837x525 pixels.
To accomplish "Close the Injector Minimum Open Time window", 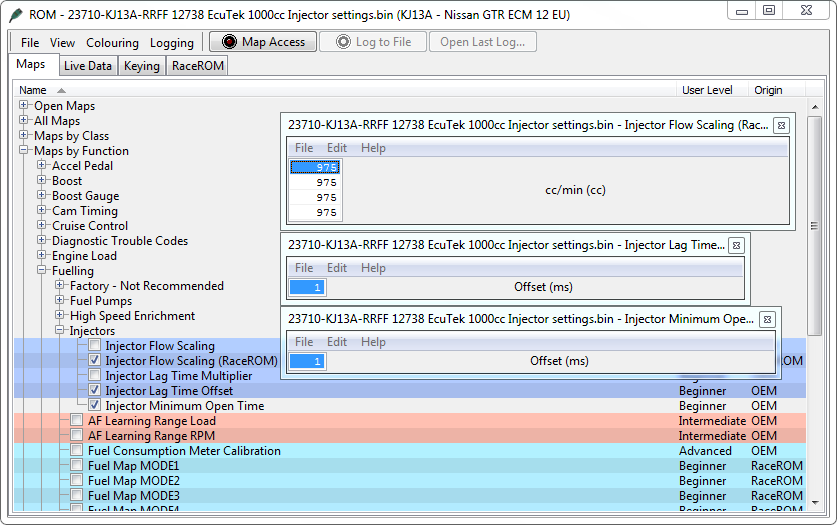I will pos(766,319).
